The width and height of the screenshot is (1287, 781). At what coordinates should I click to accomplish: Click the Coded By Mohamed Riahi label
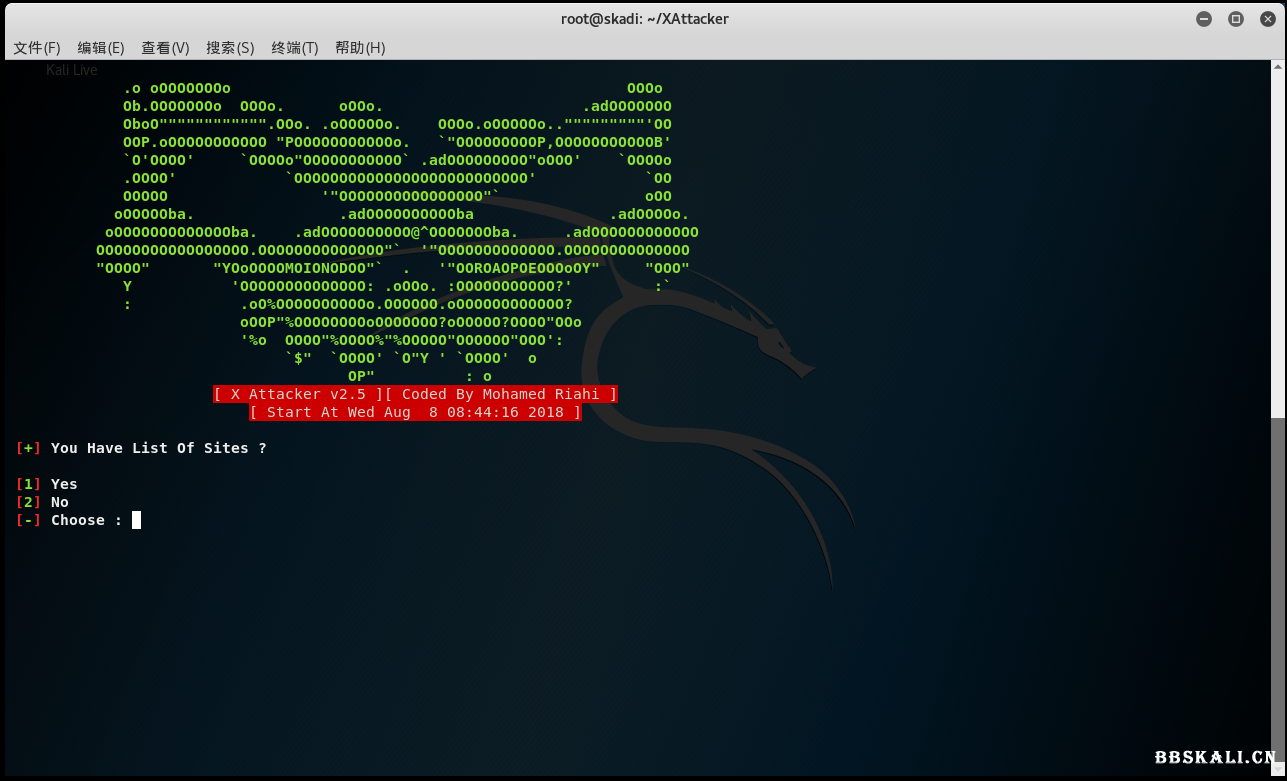(x=502, y=394)
